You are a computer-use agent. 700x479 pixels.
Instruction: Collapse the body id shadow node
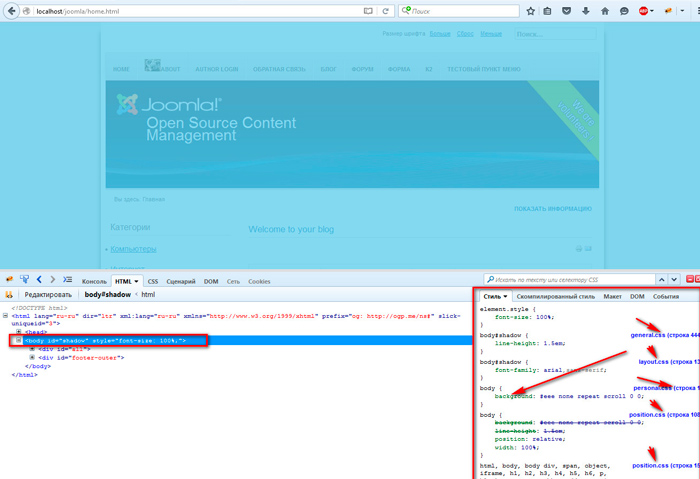tap(19, 340)
